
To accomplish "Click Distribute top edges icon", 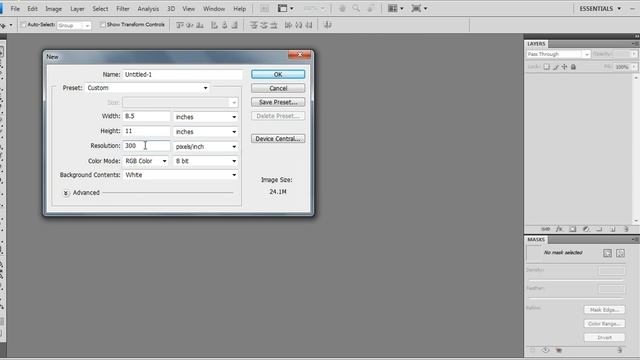I will (x=254, y=25).
